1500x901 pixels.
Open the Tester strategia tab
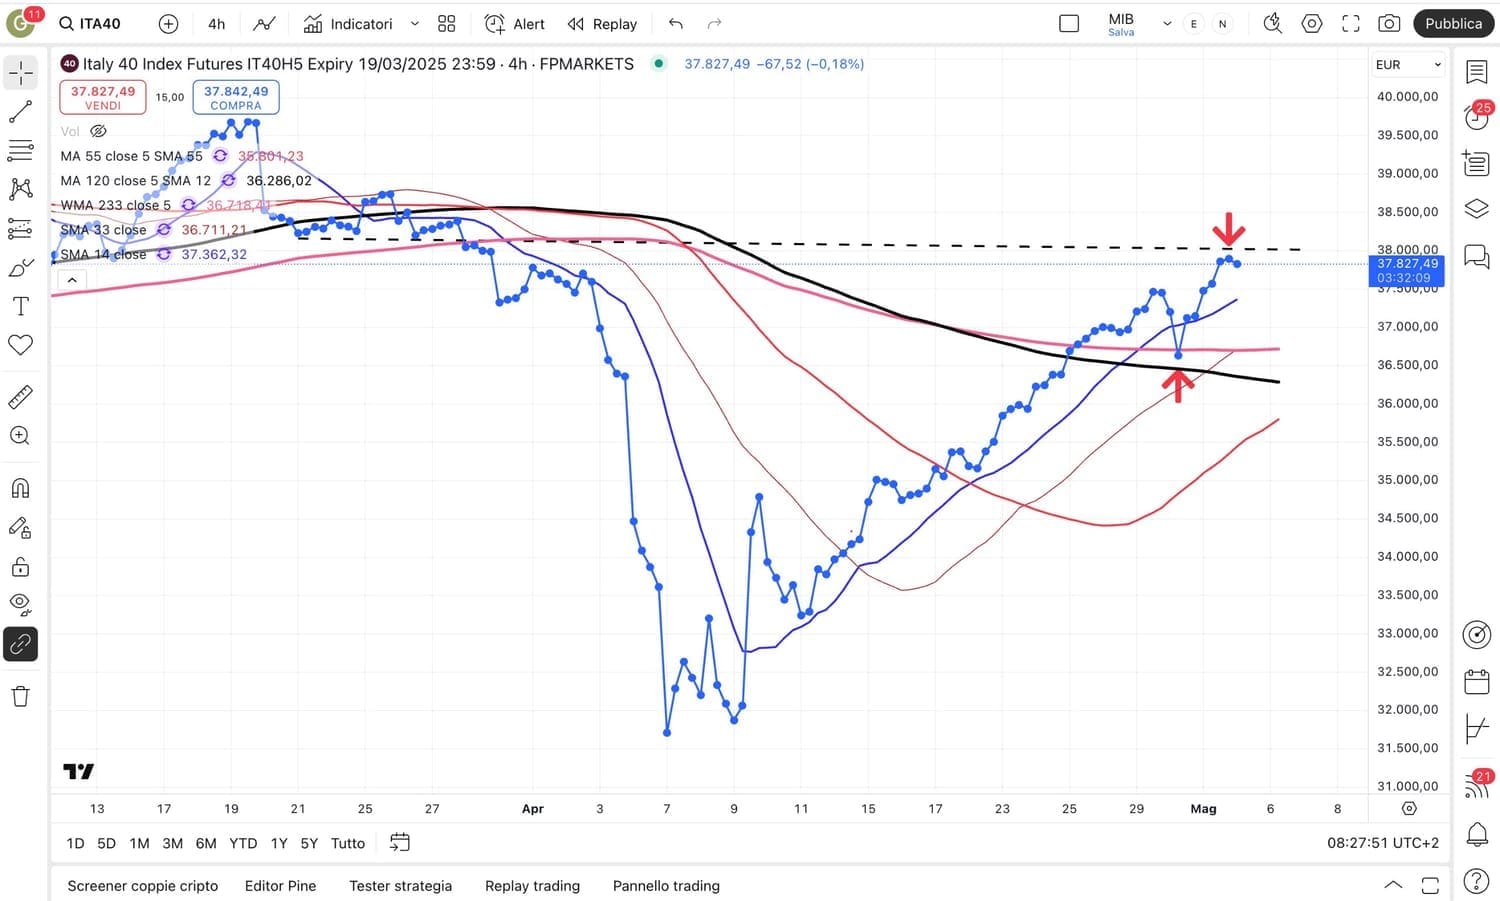point(401,886)
